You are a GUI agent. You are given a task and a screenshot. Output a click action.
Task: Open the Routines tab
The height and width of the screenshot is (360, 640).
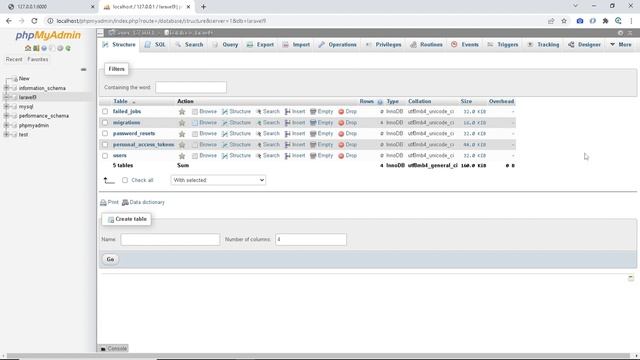point(427,44)
